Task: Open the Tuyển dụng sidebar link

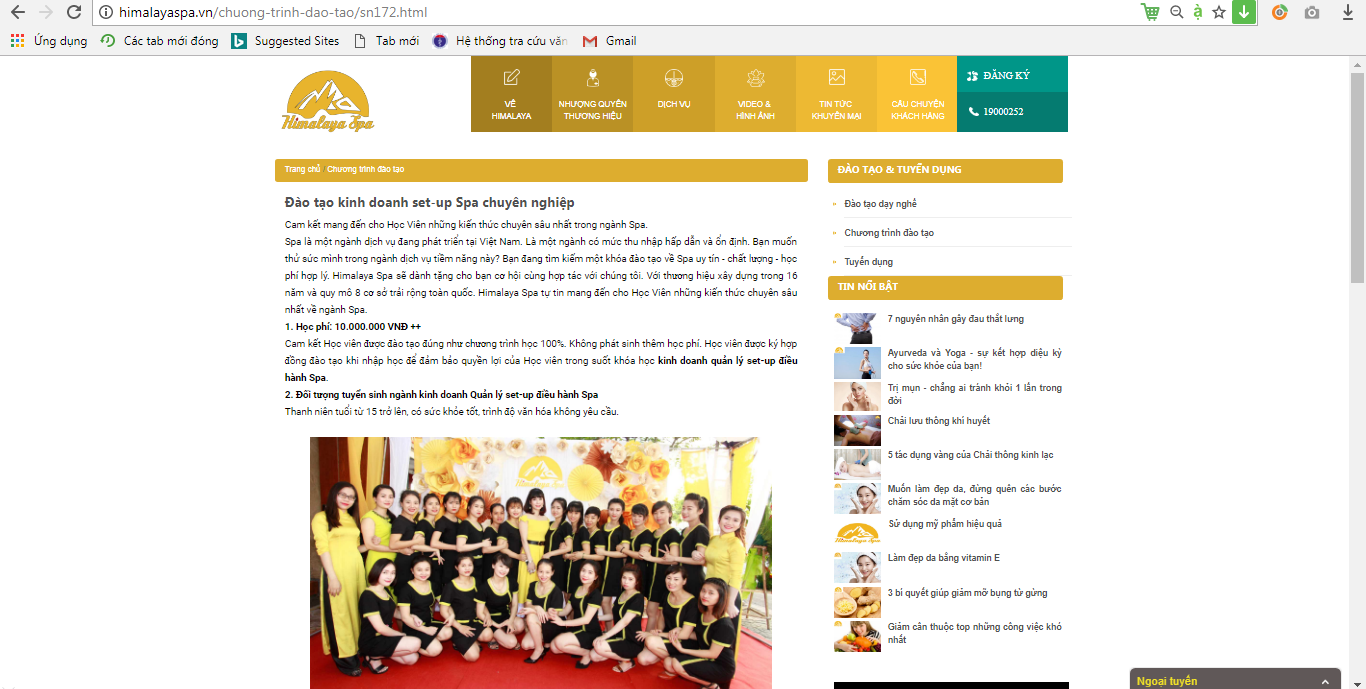Action: 868,262
